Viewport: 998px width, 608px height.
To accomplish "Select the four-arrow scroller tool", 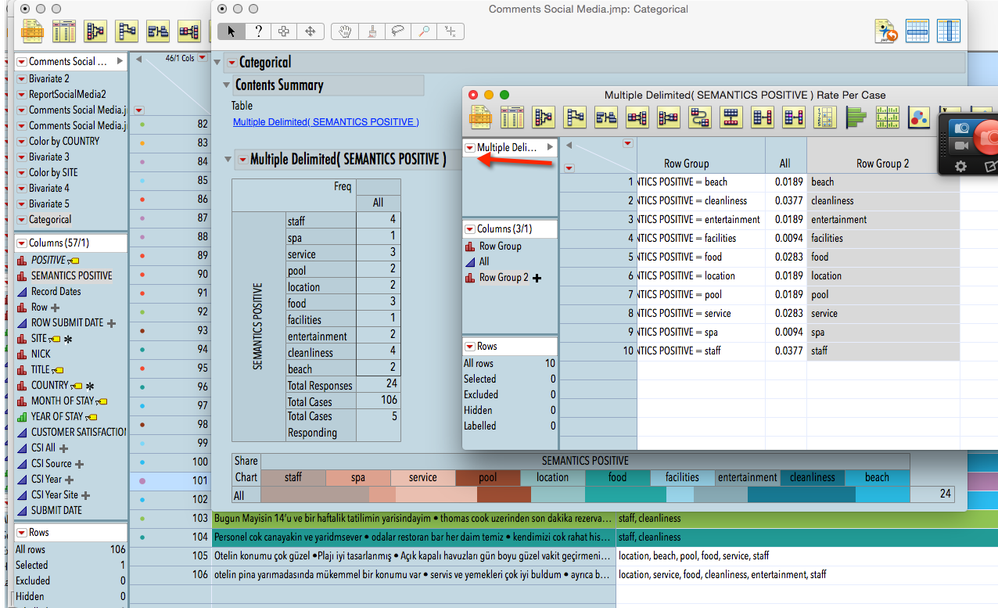I will (311, 31).
